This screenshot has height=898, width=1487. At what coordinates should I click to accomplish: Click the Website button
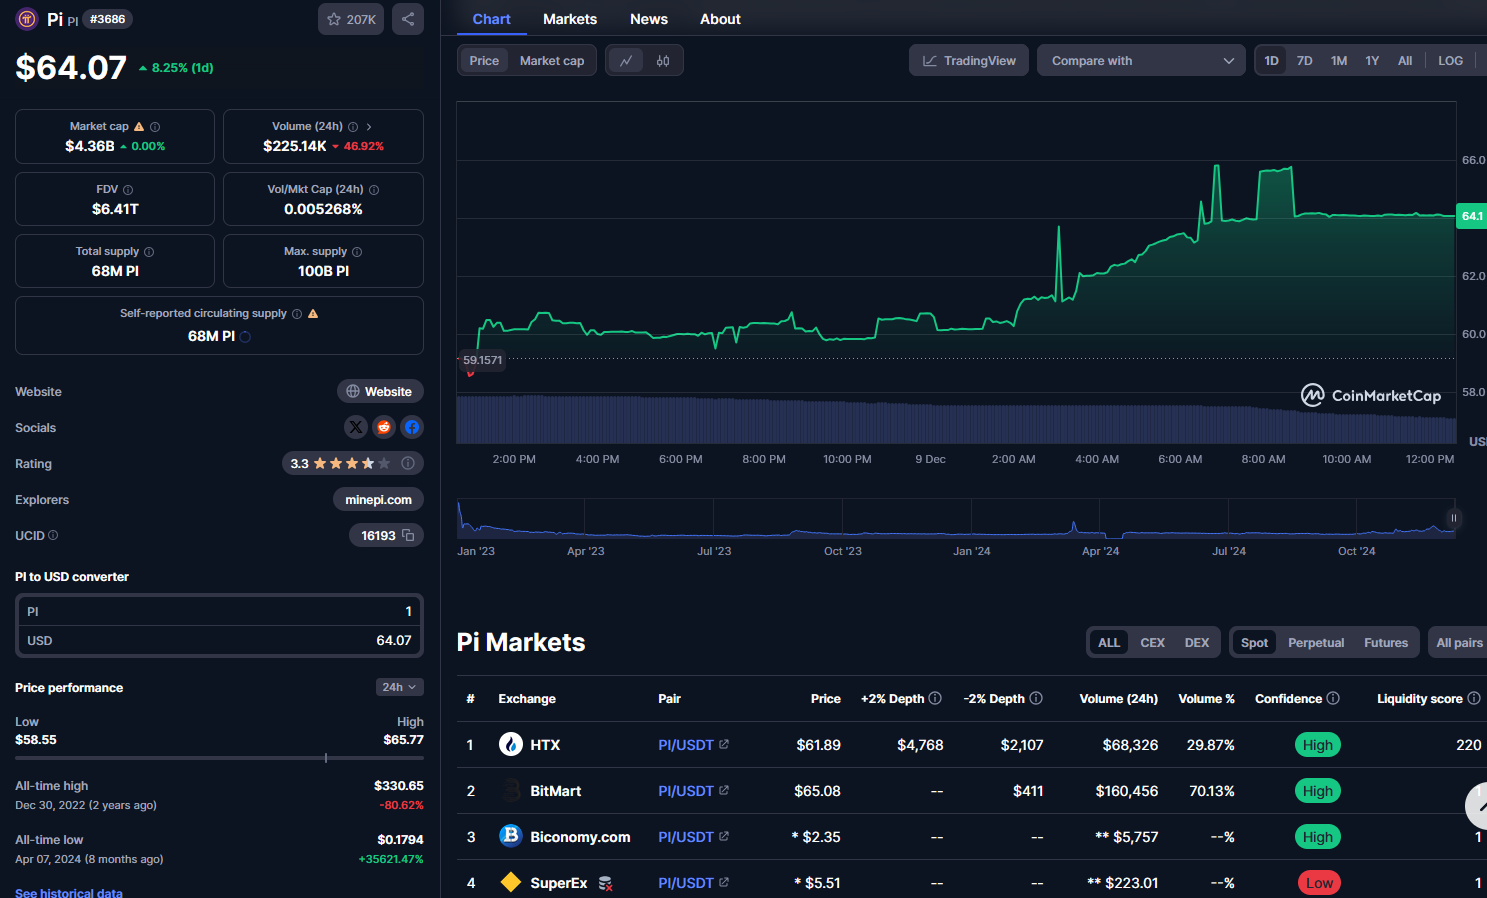point(380,391)
